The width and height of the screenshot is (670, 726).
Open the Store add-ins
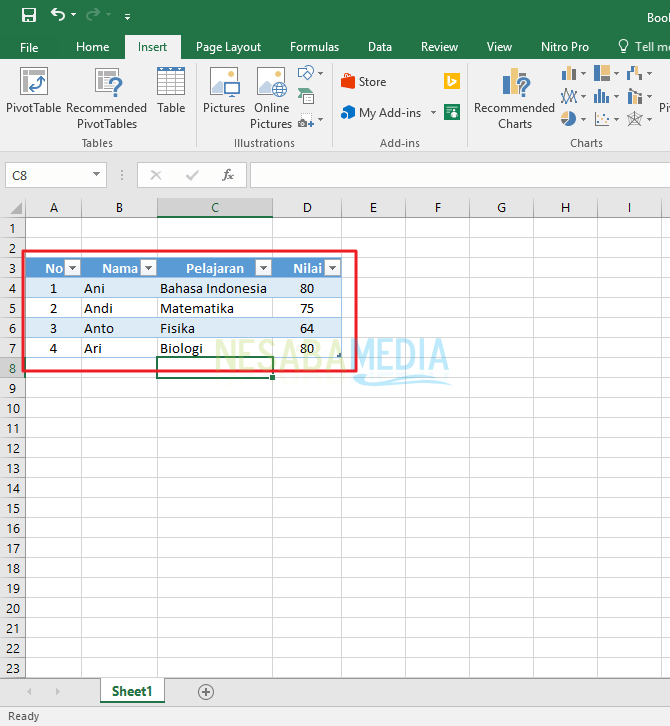tap(364, 81)
